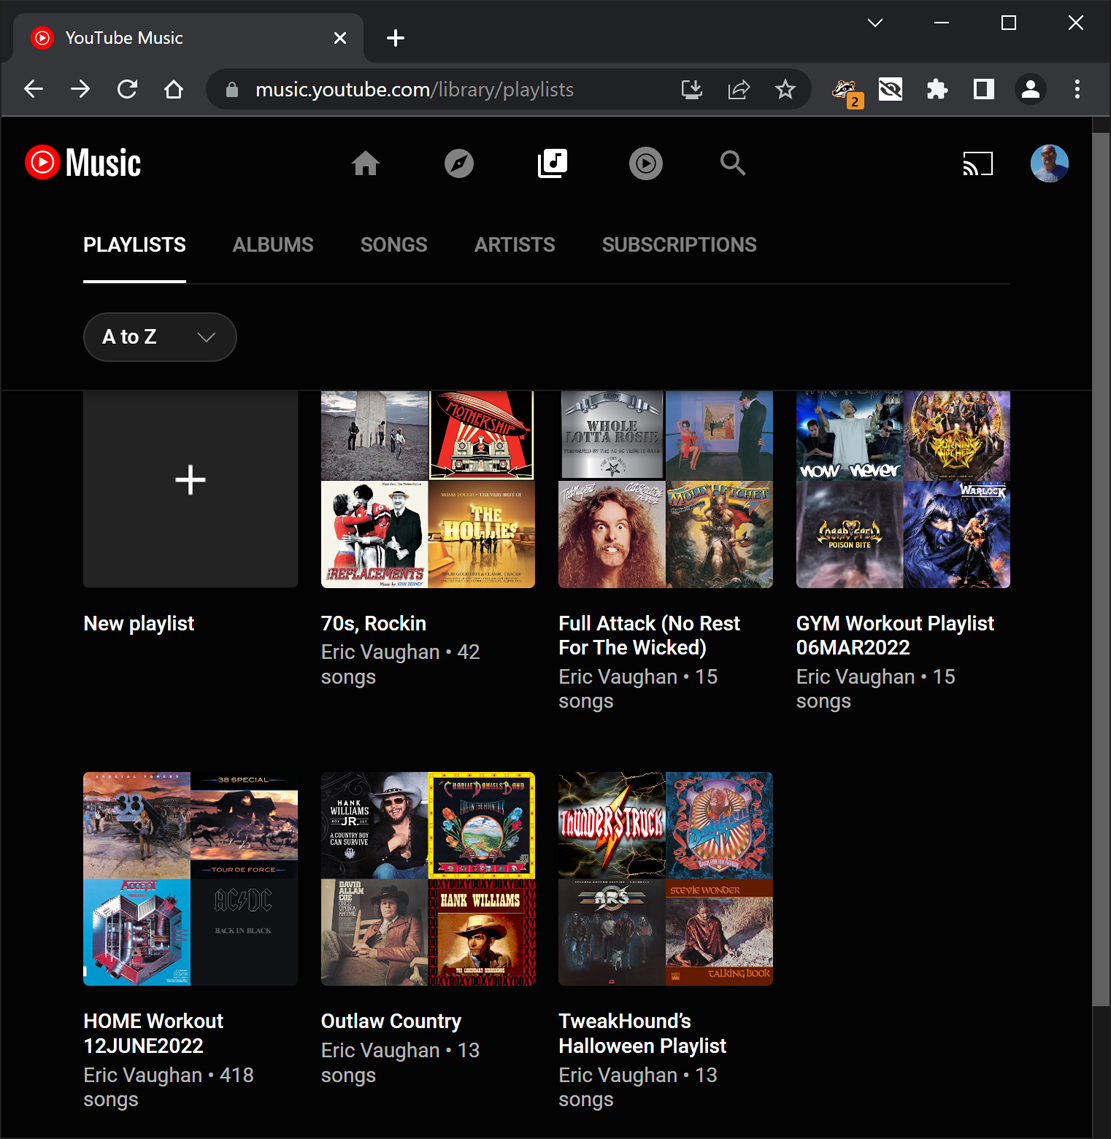Bookmark this page with the star icon

(785, 89)
